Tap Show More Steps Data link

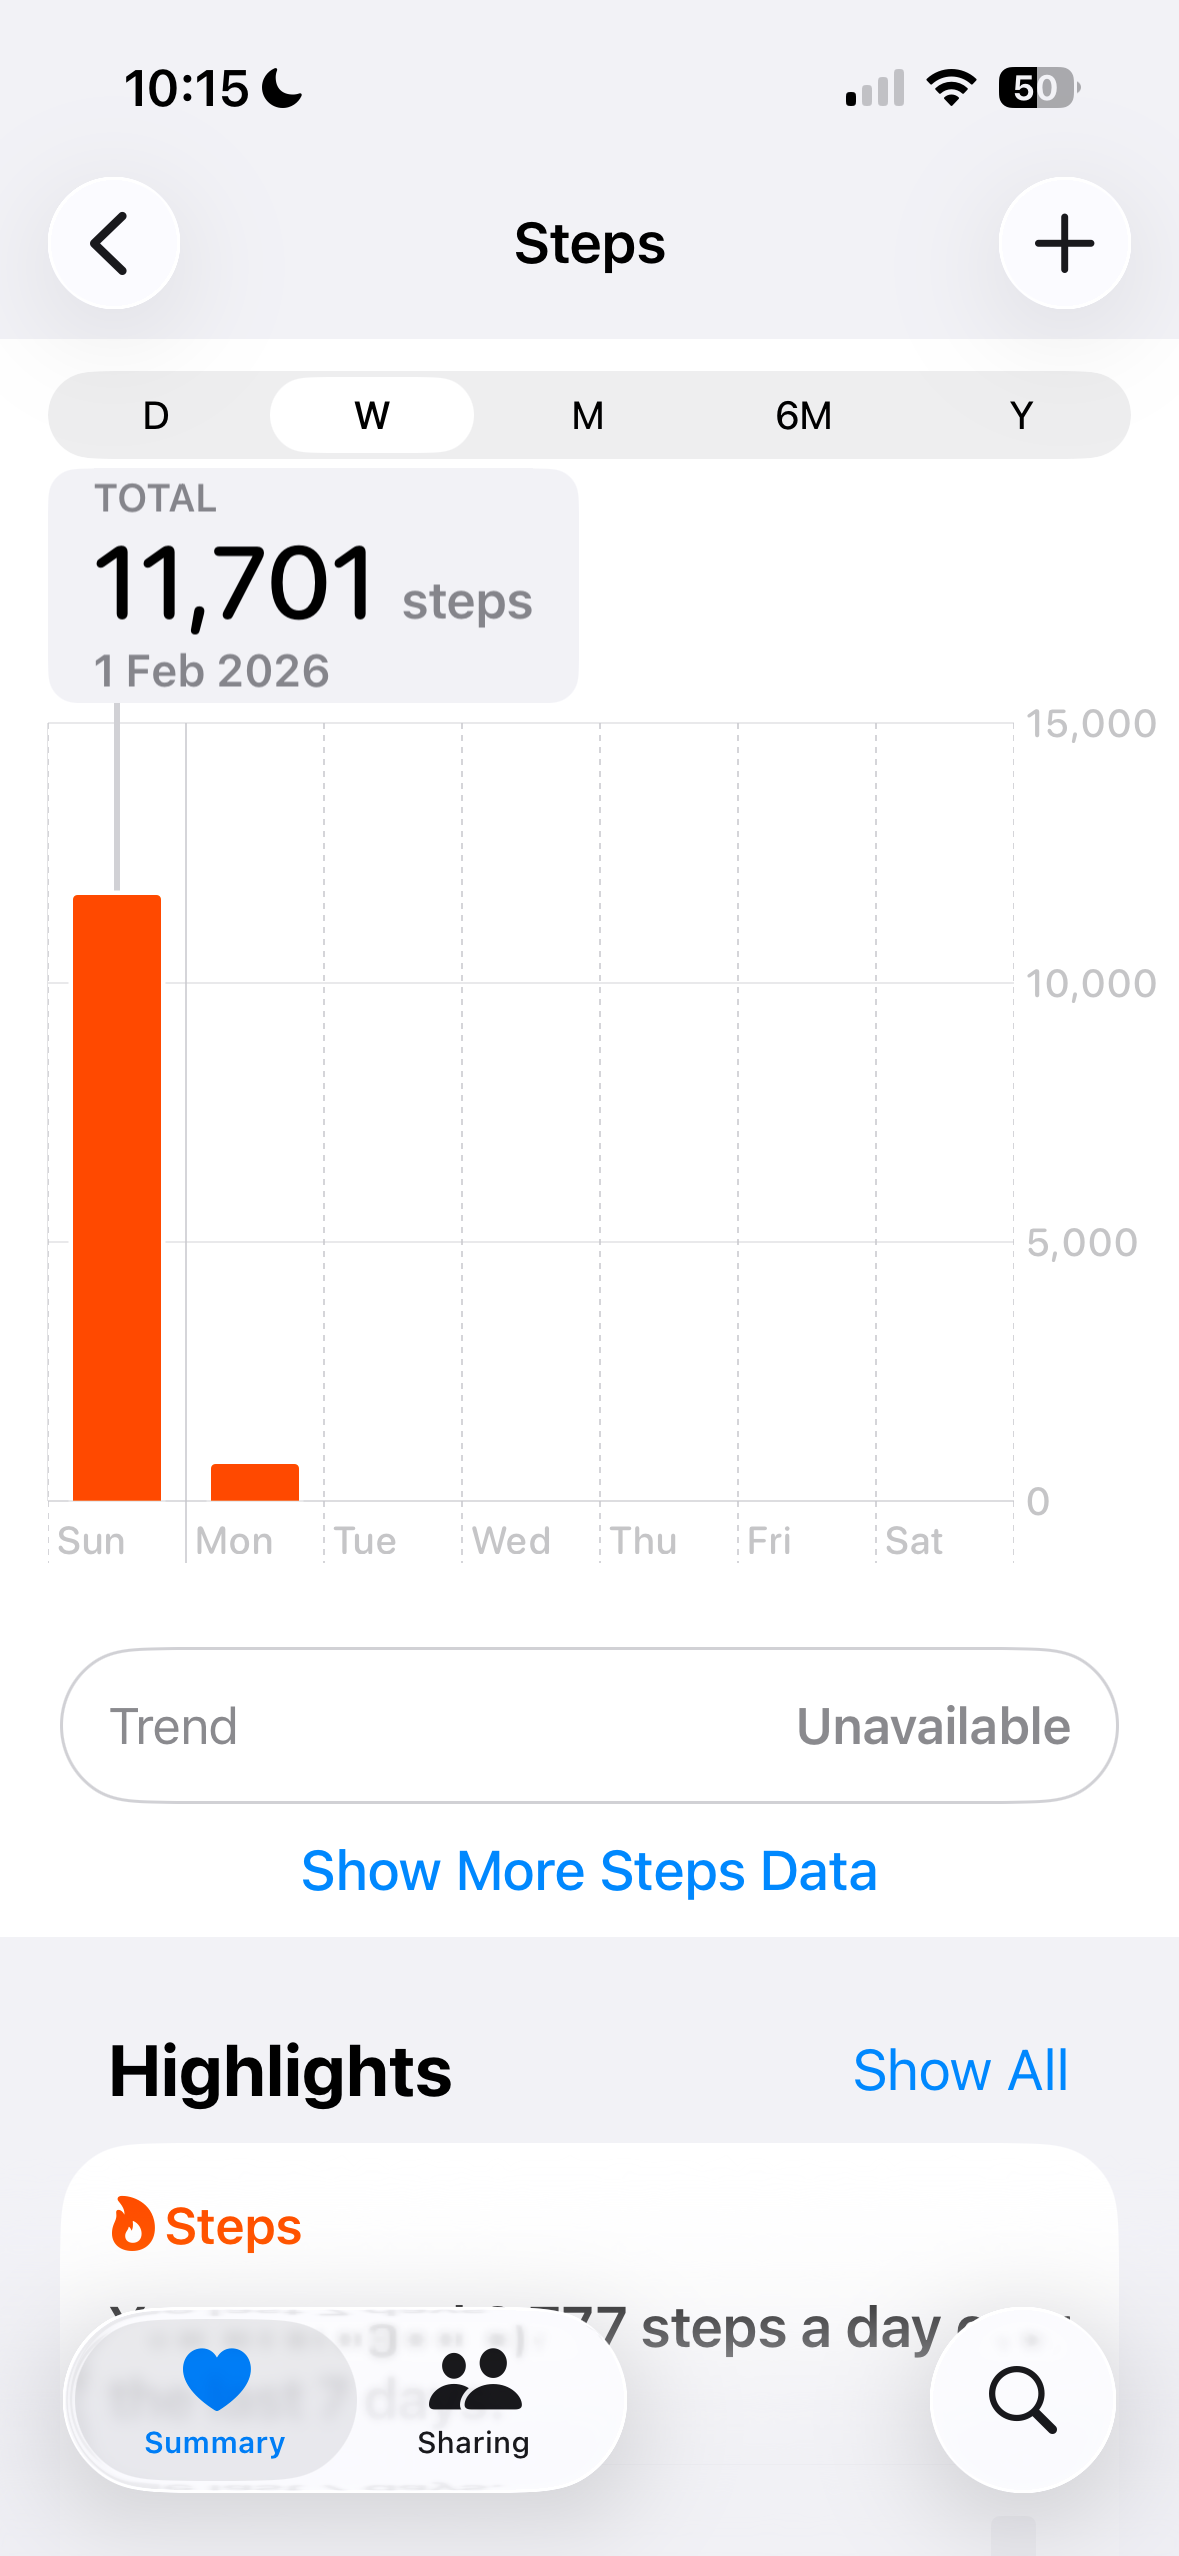(589, 1871)
